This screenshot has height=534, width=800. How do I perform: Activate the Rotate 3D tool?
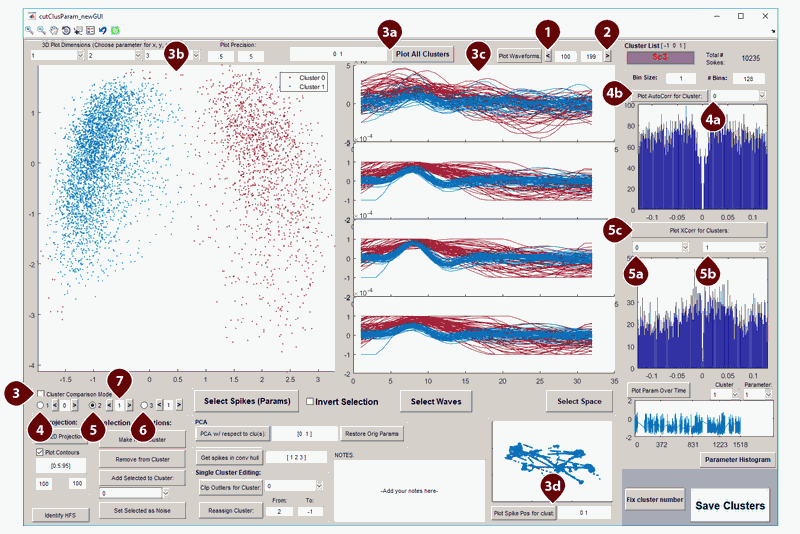pyautogui.click(x=65, y=31)
